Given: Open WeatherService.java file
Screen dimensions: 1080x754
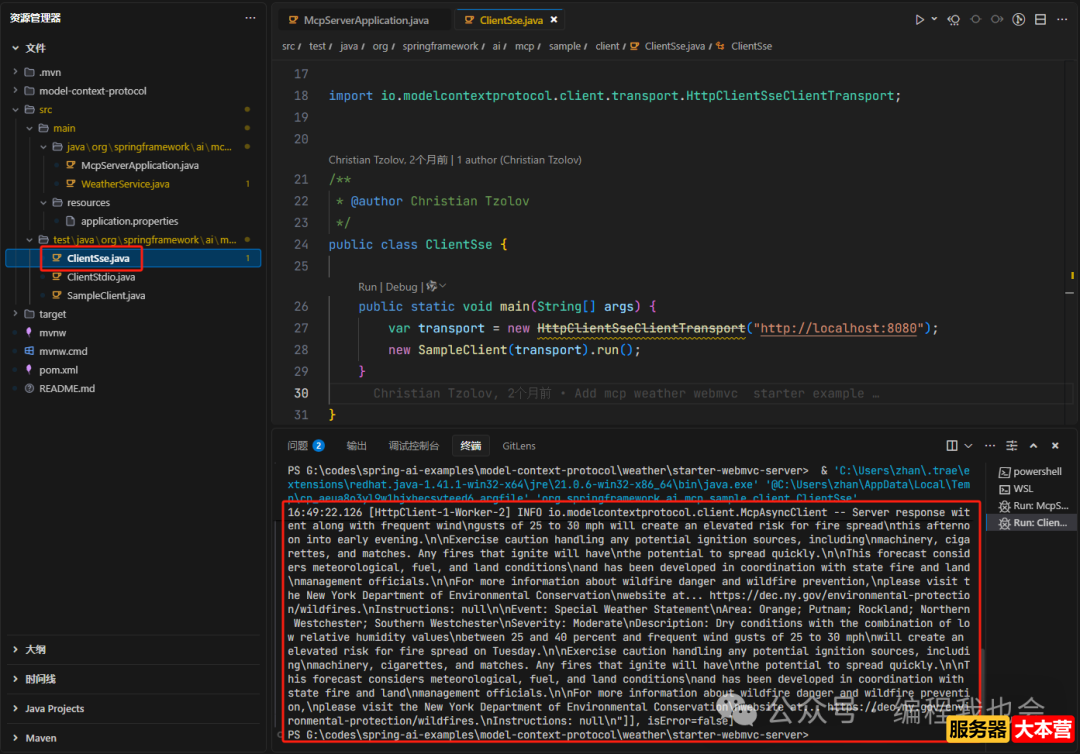Looking at the screenshot, I should tap(125, 184).
